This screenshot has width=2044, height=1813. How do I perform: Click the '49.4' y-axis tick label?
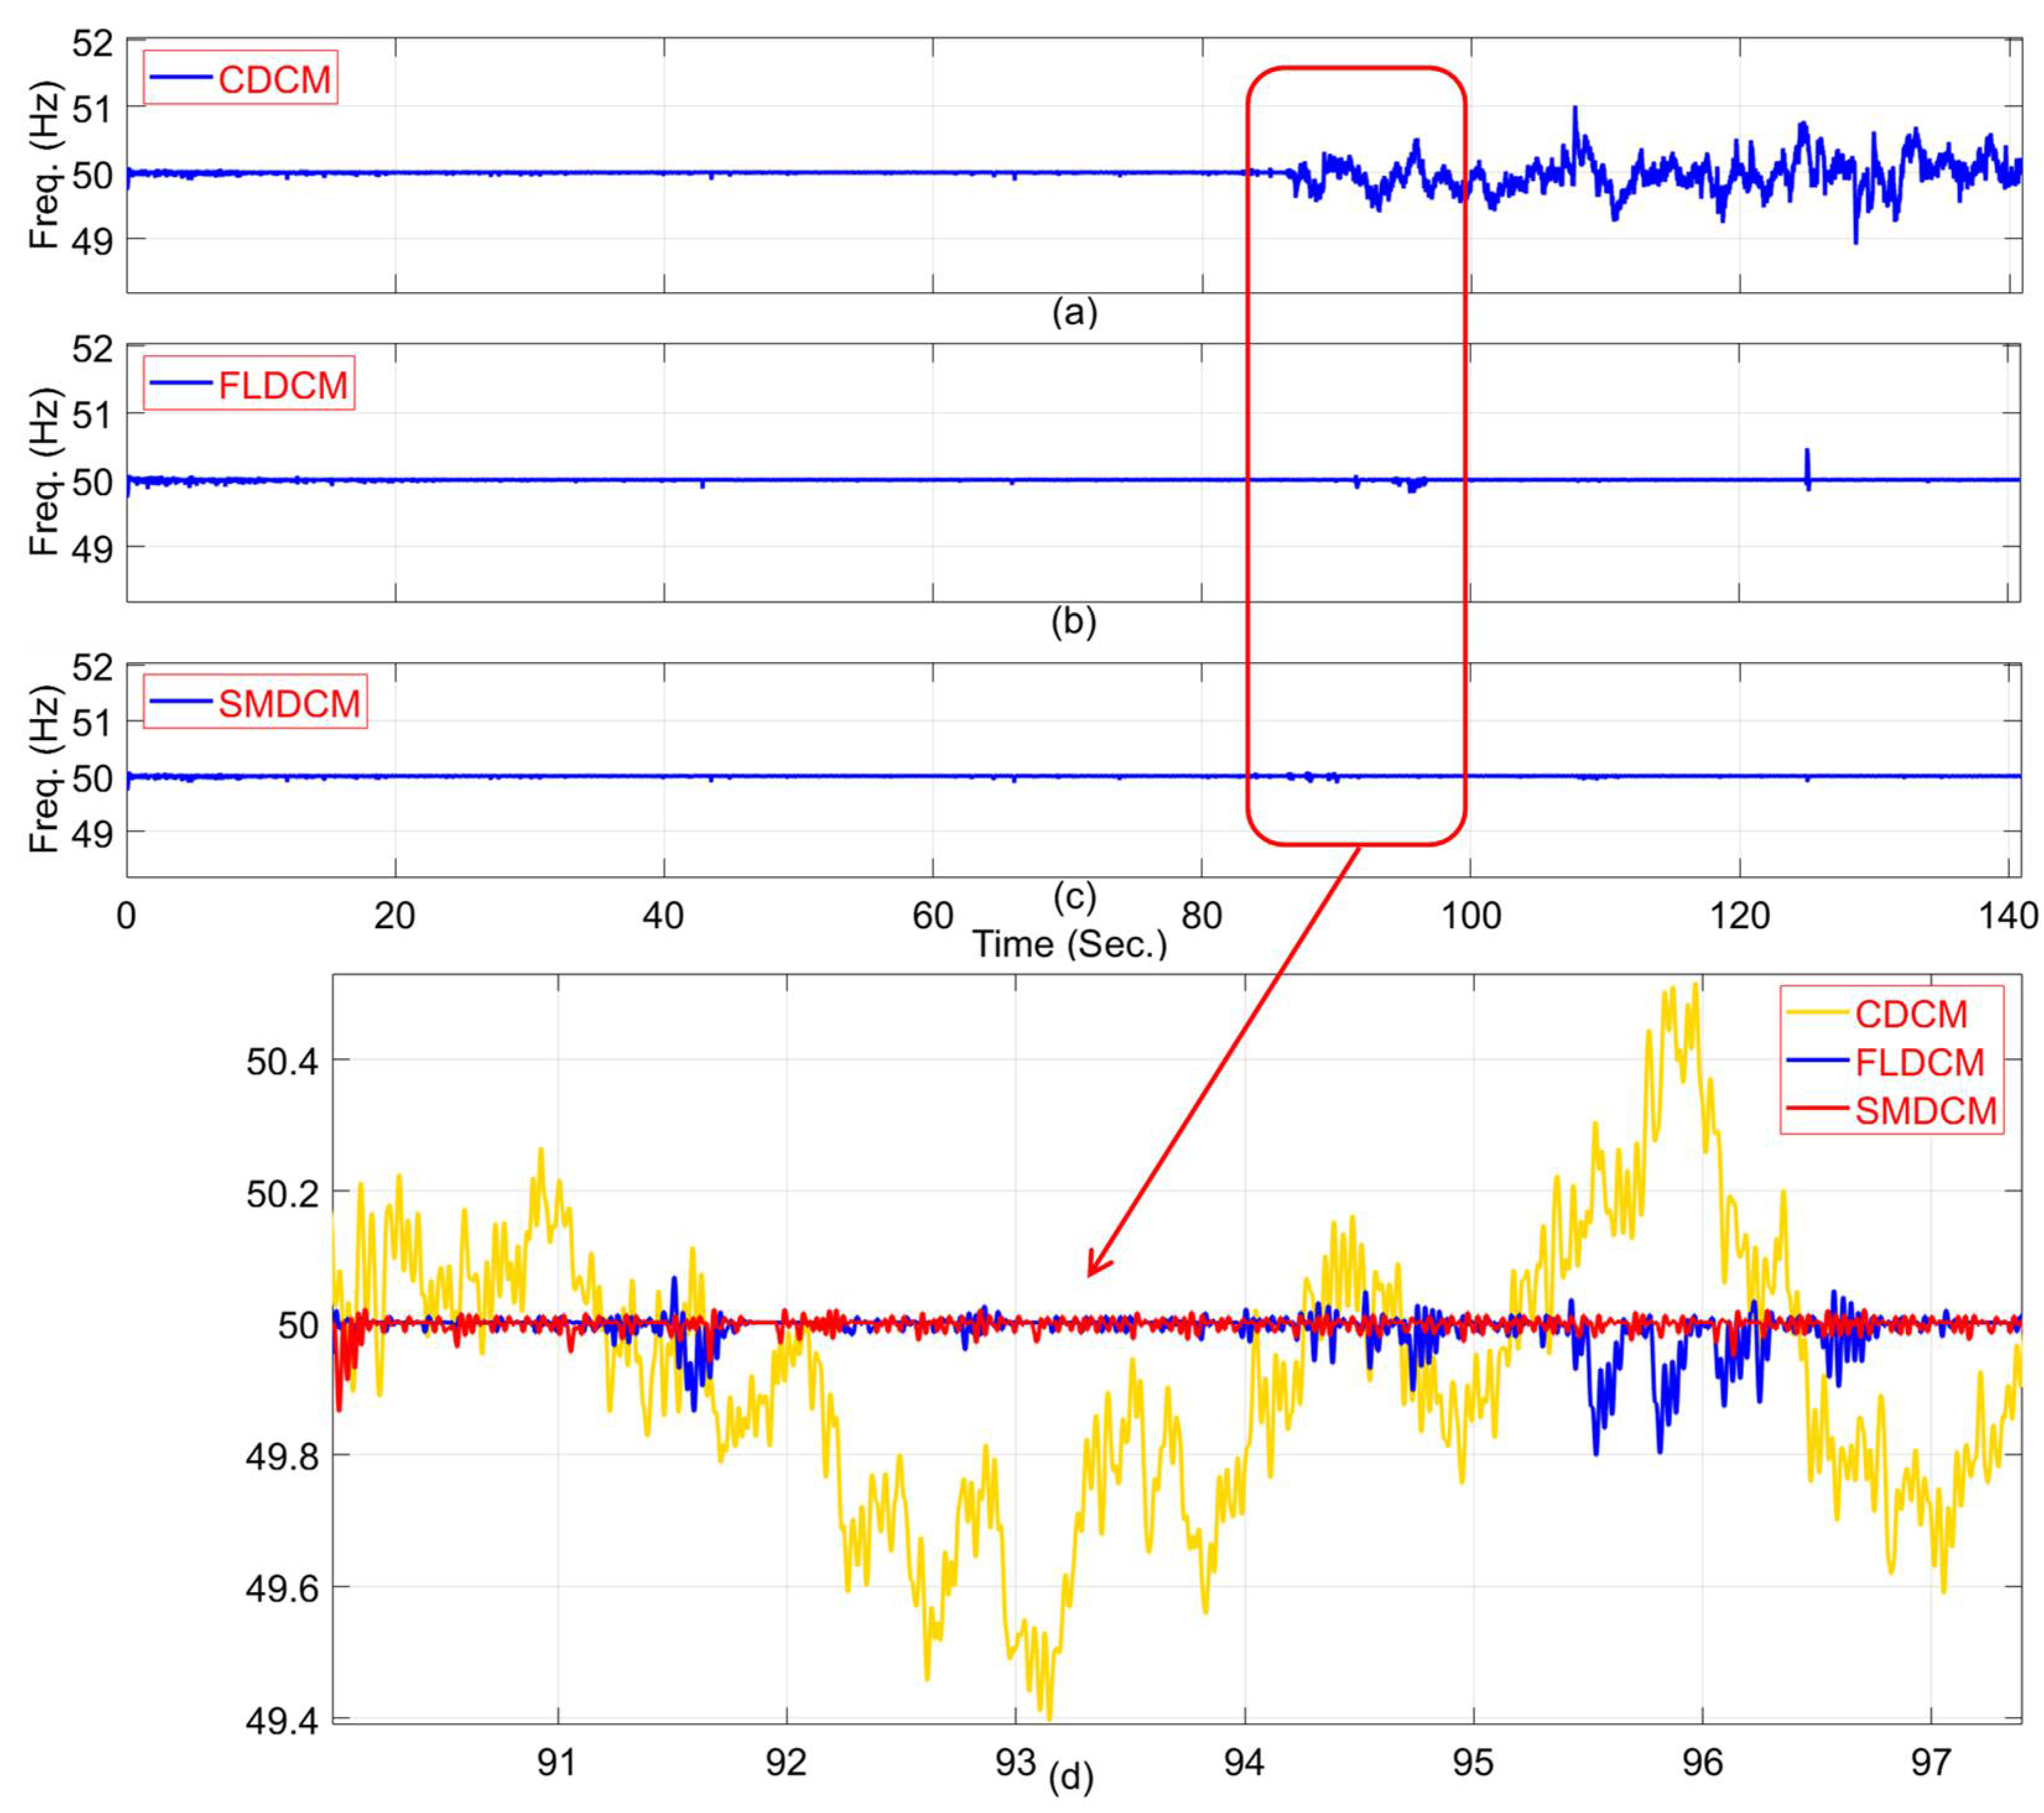click(x=282, y=1721)
